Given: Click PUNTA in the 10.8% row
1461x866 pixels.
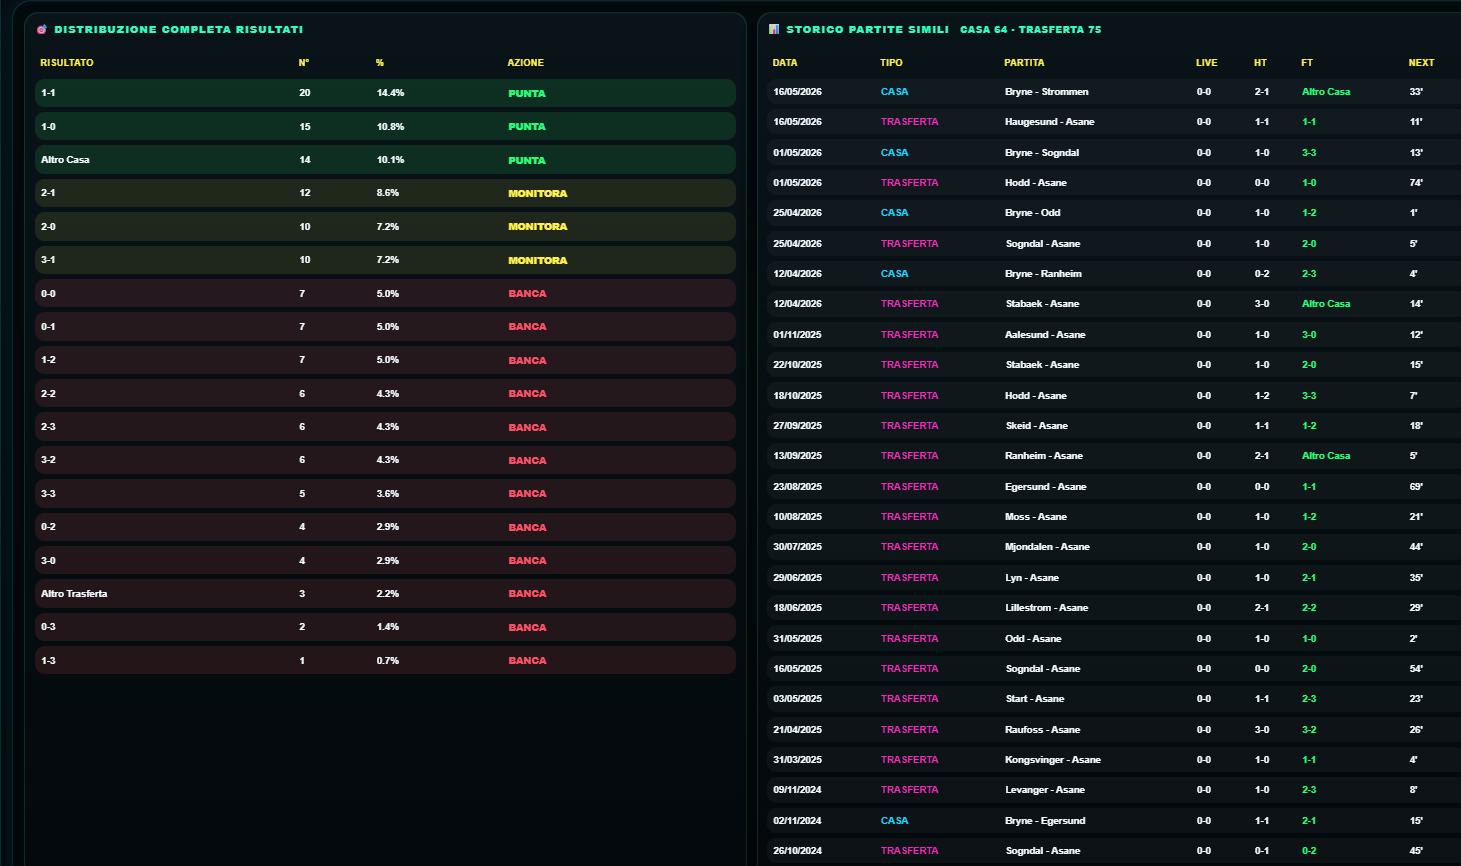Looking at the screenshot, I should click(x=527, y=127).
